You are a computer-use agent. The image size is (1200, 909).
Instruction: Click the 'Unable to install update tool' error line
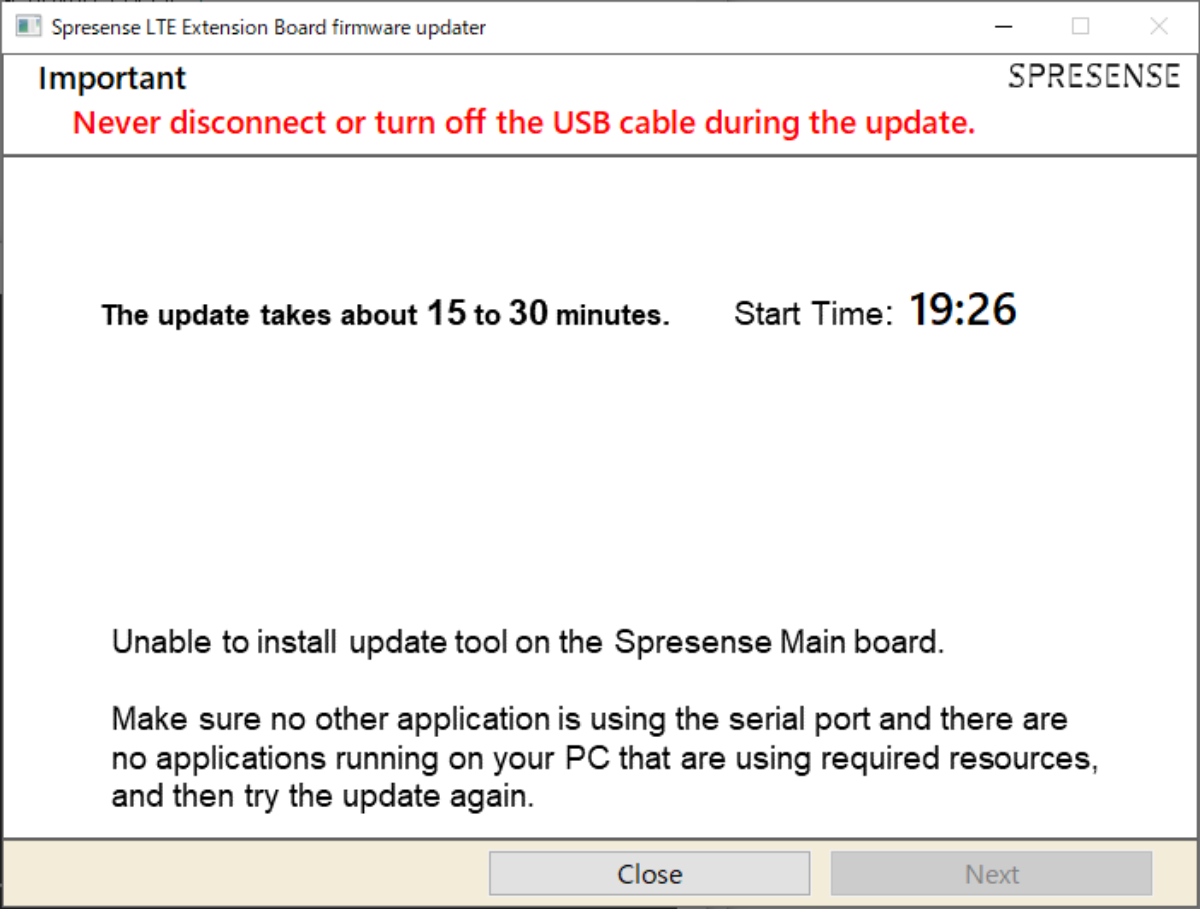527,642
